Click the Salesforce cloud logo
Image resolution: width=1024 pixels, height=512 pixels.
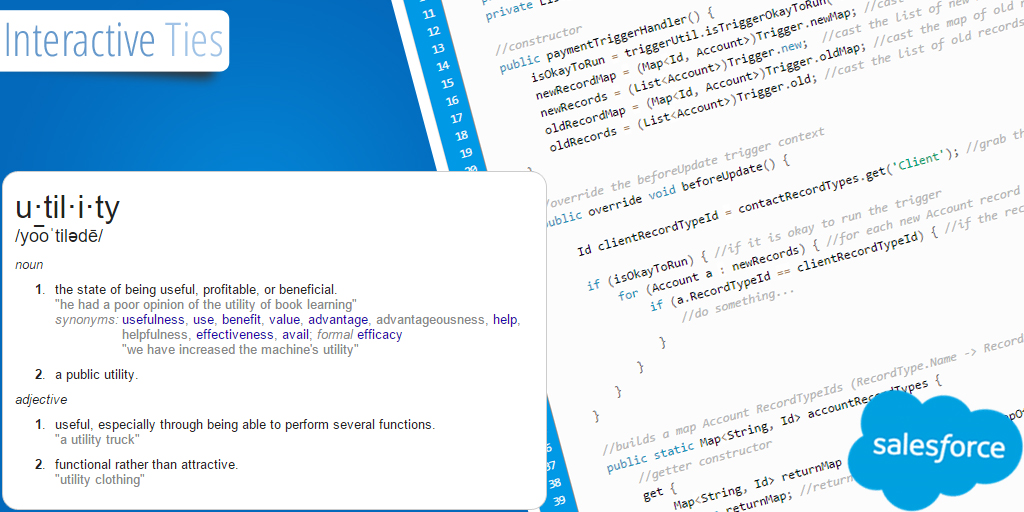[x=937, y=445]
